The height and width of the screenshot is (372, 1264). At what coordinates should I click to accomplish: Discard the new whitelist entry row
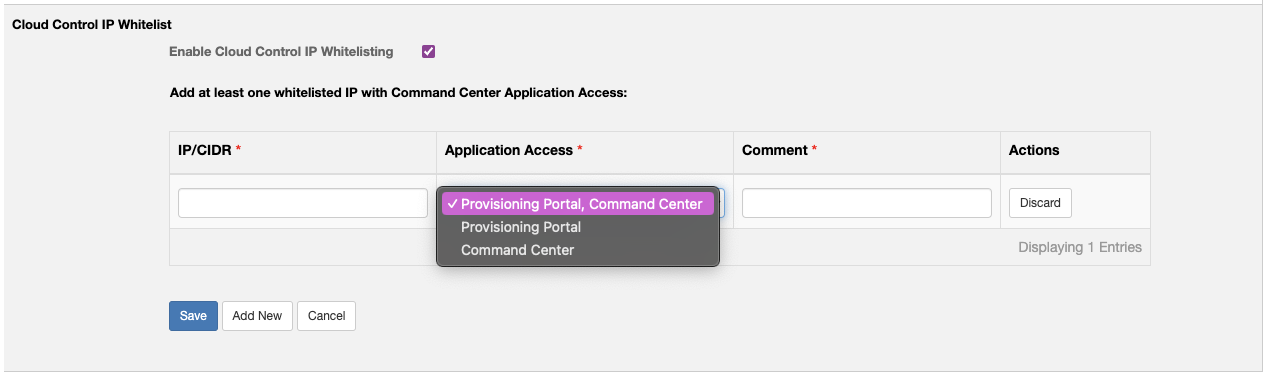pyautogui.click(x=1040, y=203)
